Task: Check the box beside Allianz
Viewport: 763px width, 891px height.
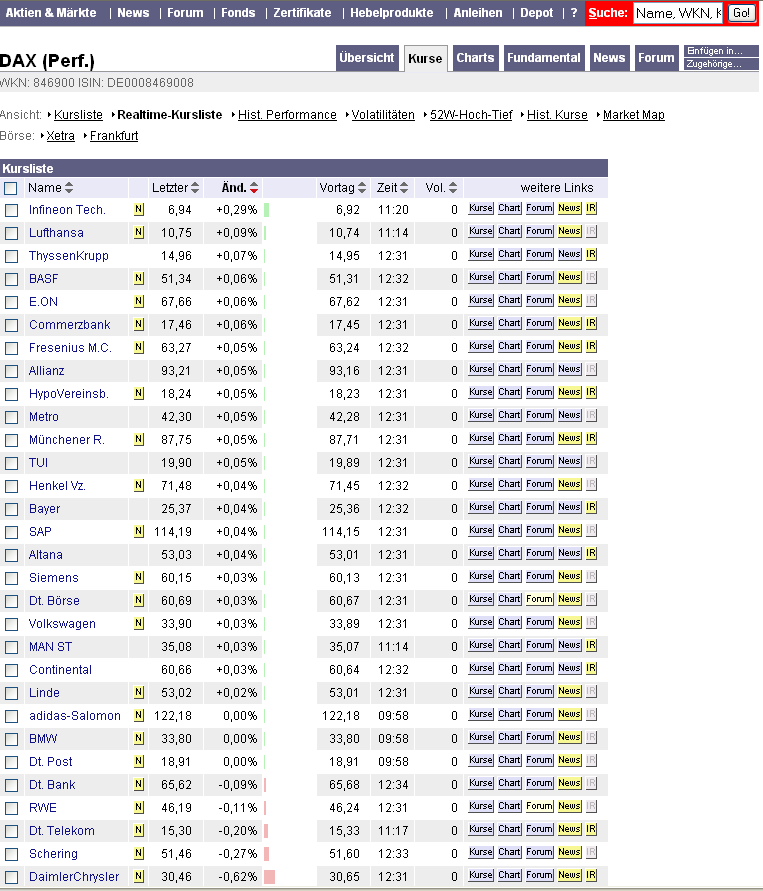Action: coord(11,371)
